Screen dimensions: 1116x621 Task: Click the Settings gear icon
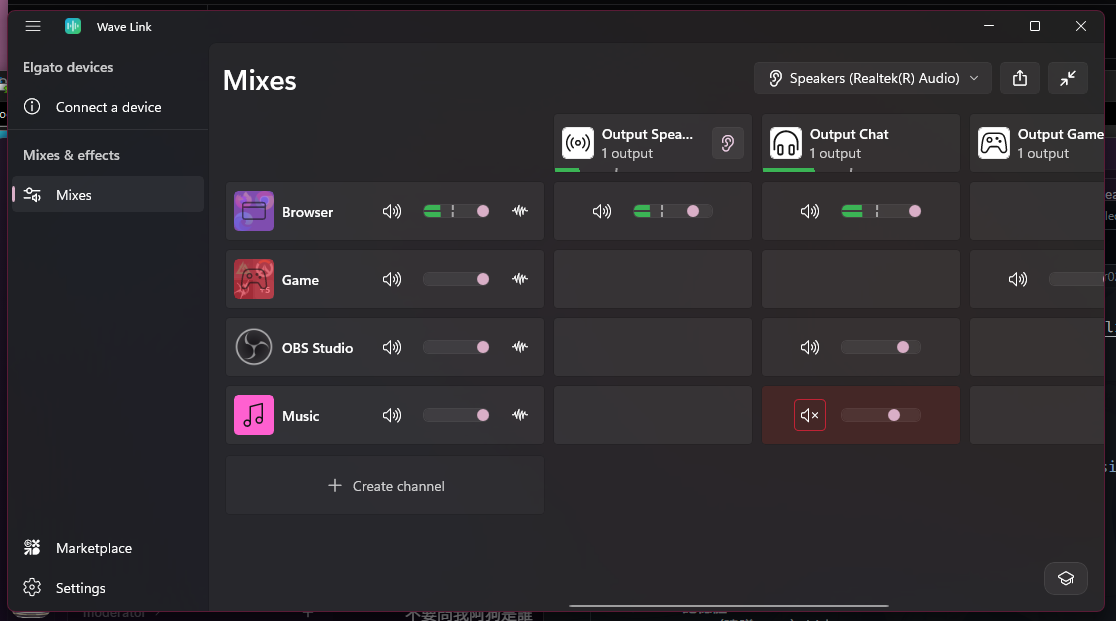tap(32, 587)
